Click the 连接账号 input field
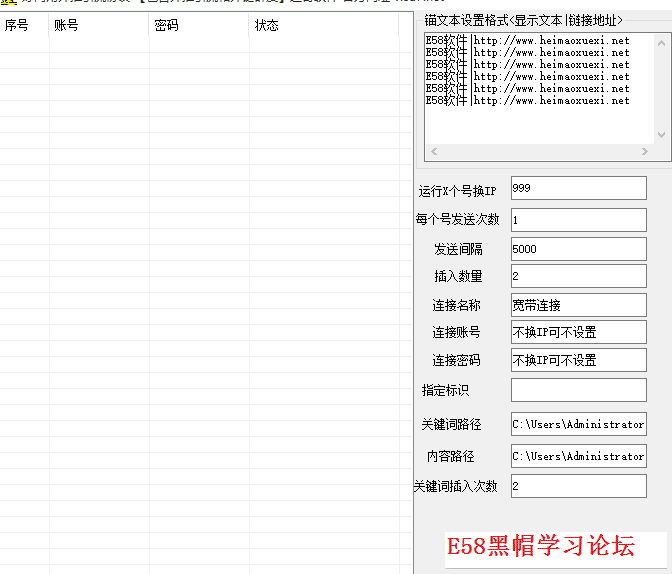 [x=577, y=333]
